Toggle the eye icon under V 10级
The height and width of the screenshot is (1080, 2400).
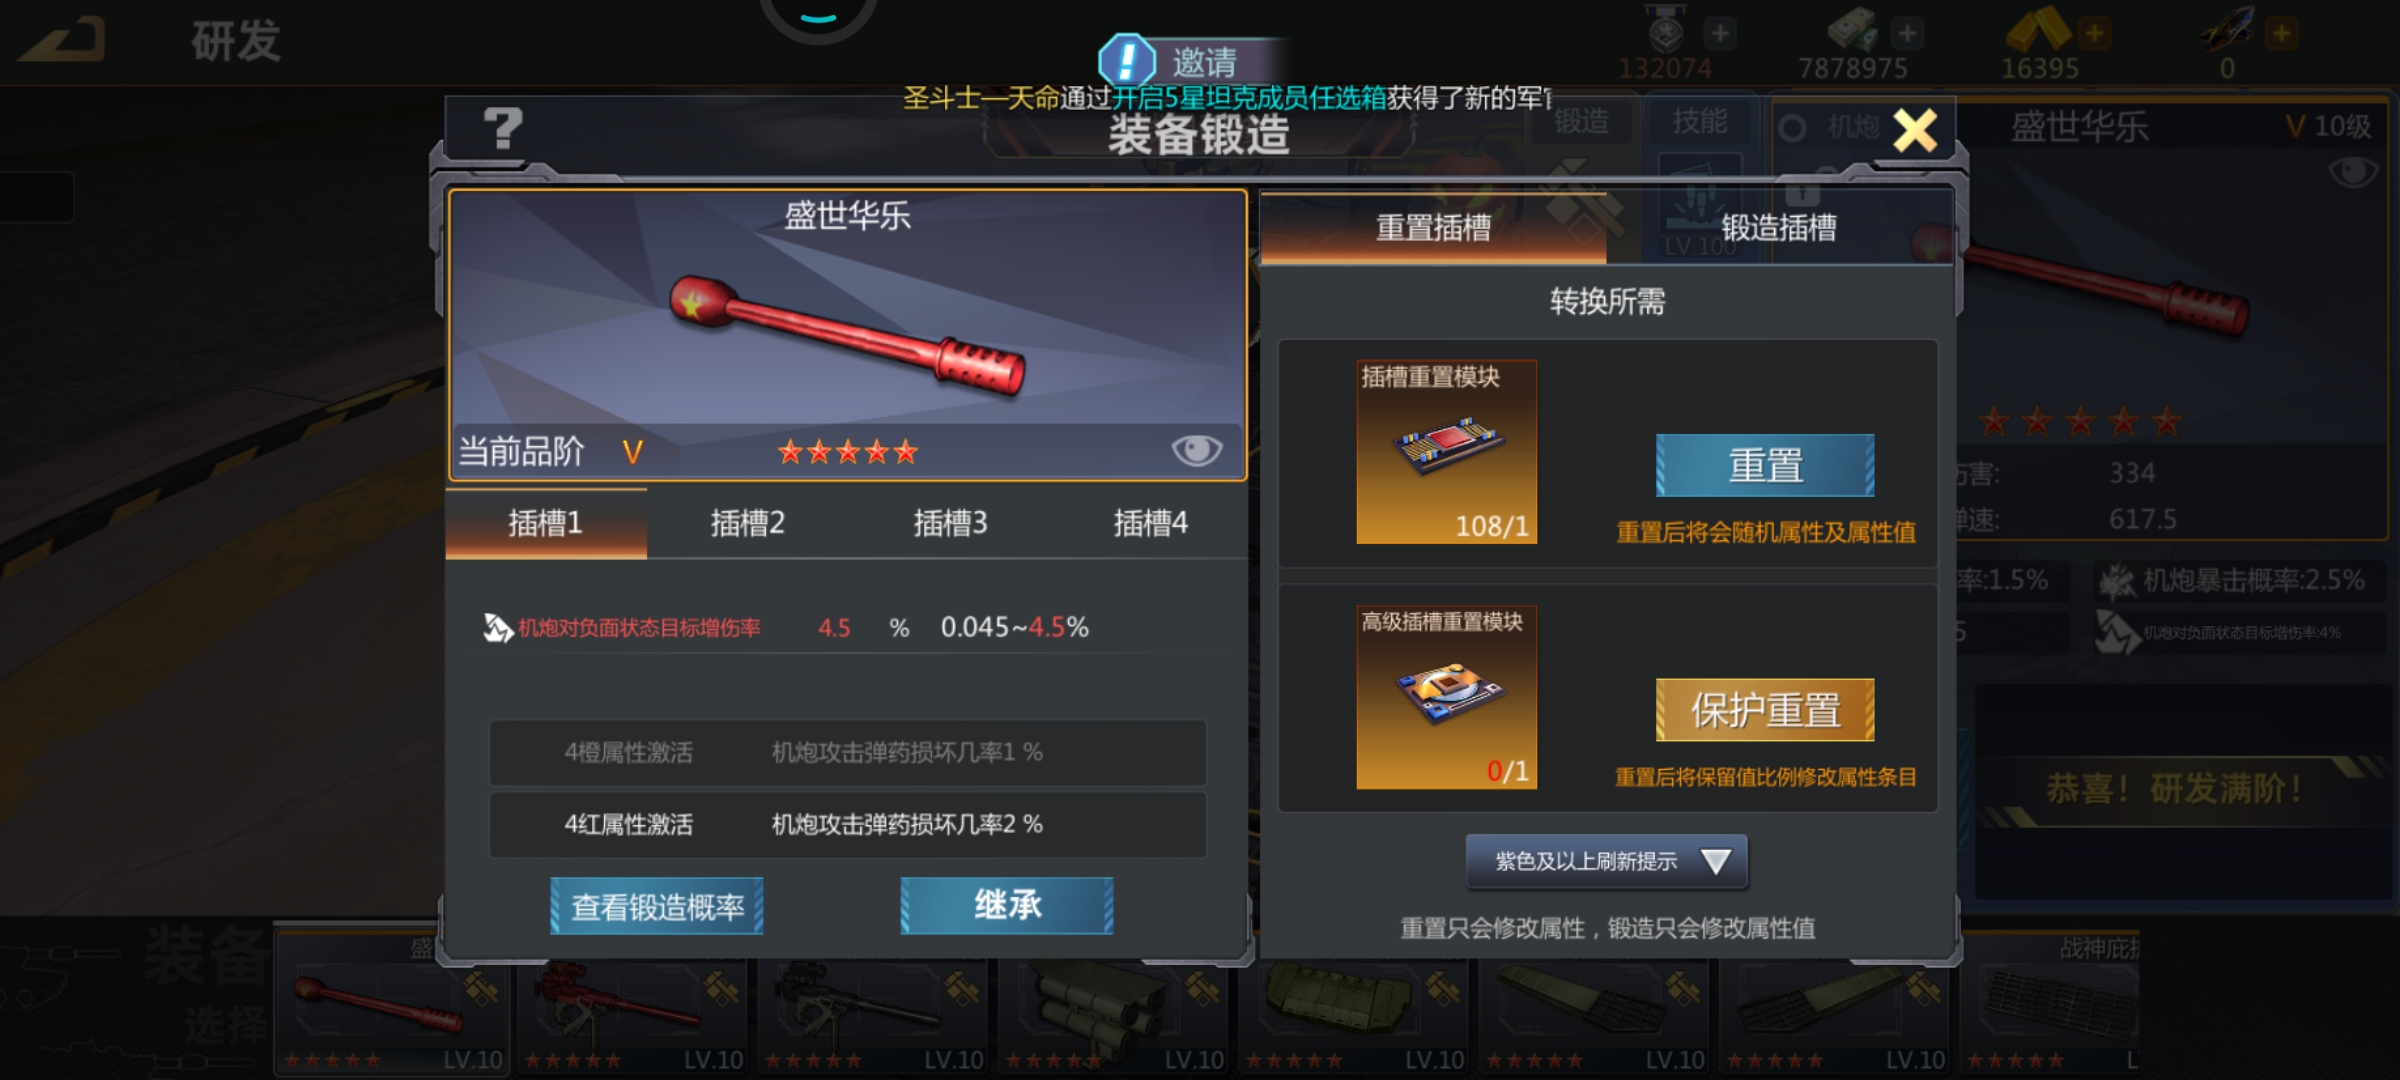click(x=2353, y=172)
